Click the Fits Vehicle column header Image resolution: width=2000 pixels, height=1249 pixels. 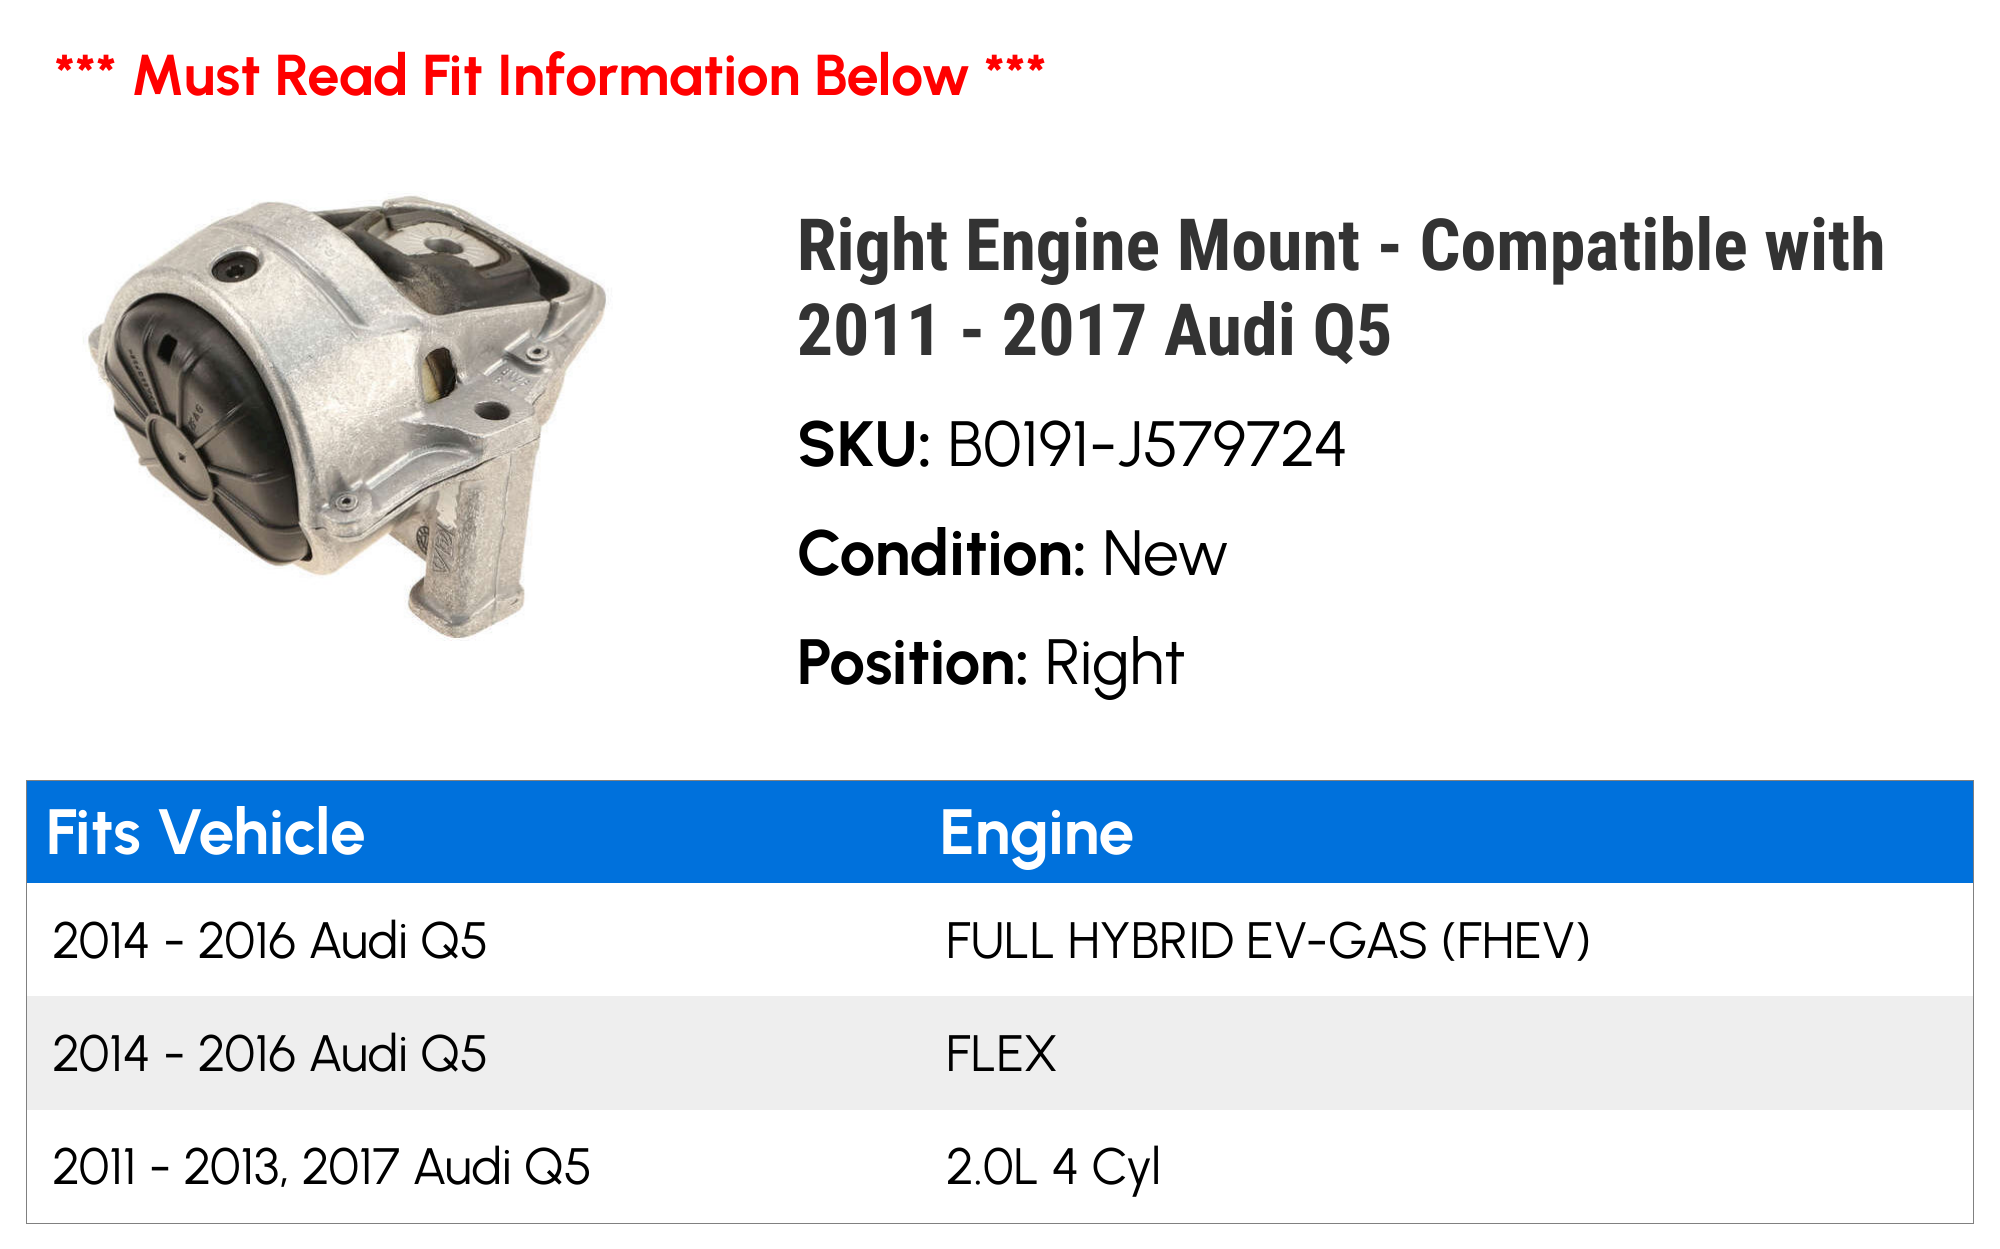[205, 832]
